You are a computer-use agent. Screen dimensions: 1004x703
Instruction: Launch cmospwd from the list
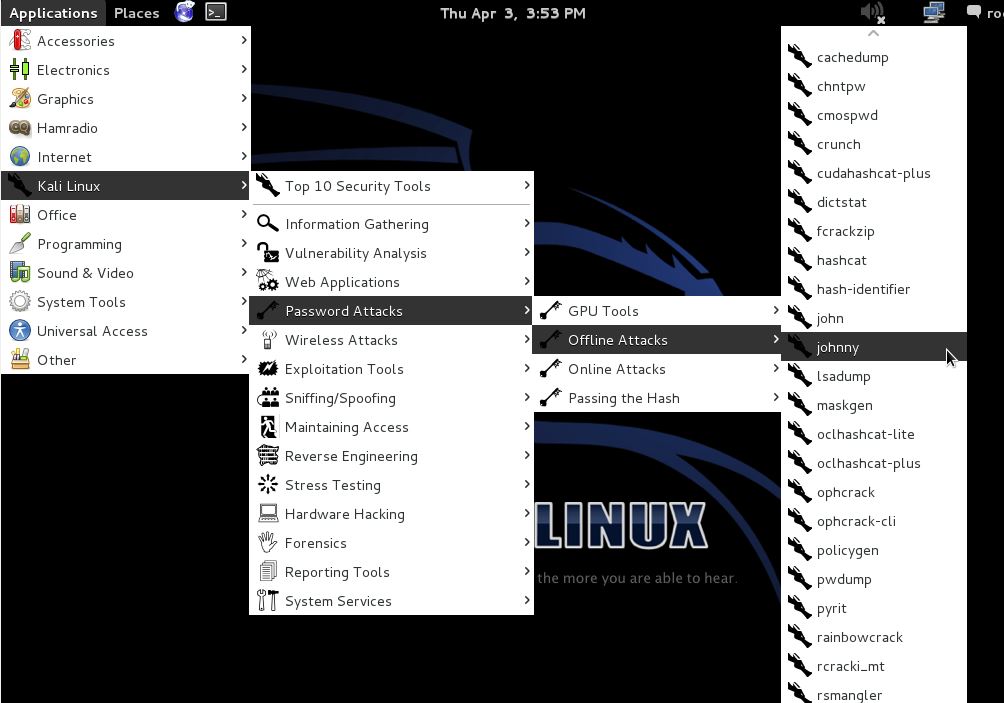click(874, 115)
